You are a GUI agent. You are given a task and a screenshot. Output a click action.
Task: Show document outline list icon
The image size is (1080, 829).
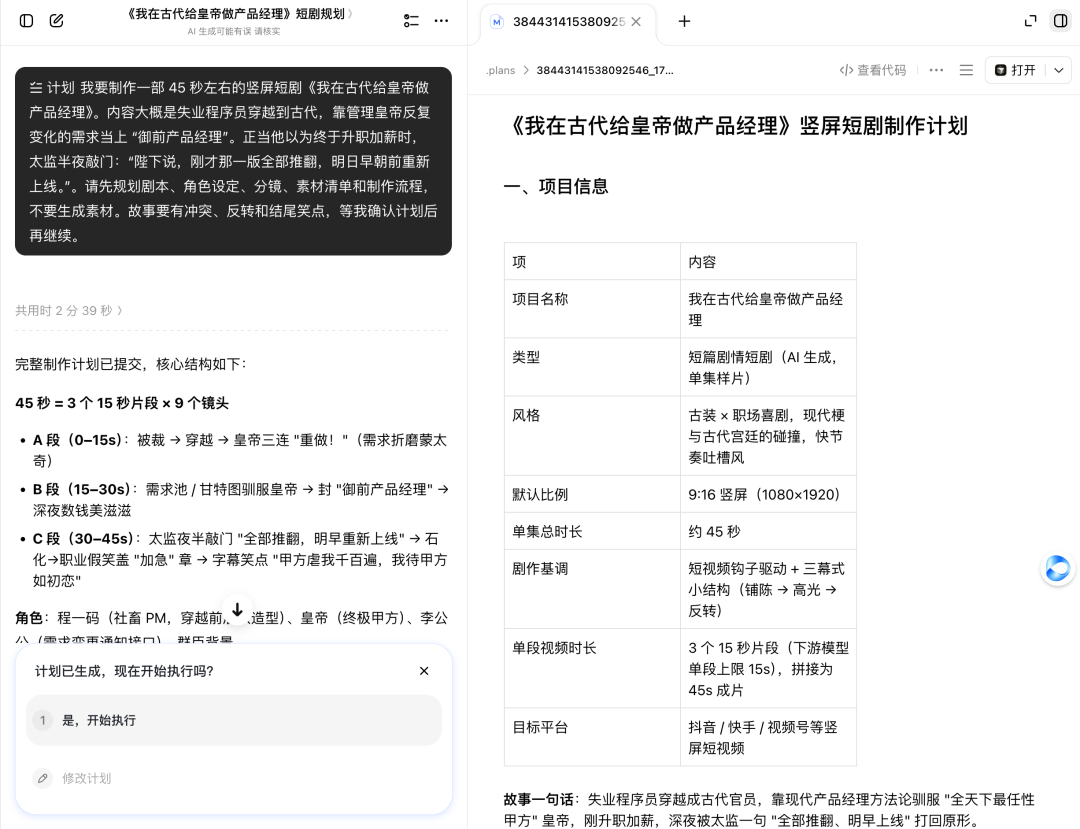tap(966, 70)
